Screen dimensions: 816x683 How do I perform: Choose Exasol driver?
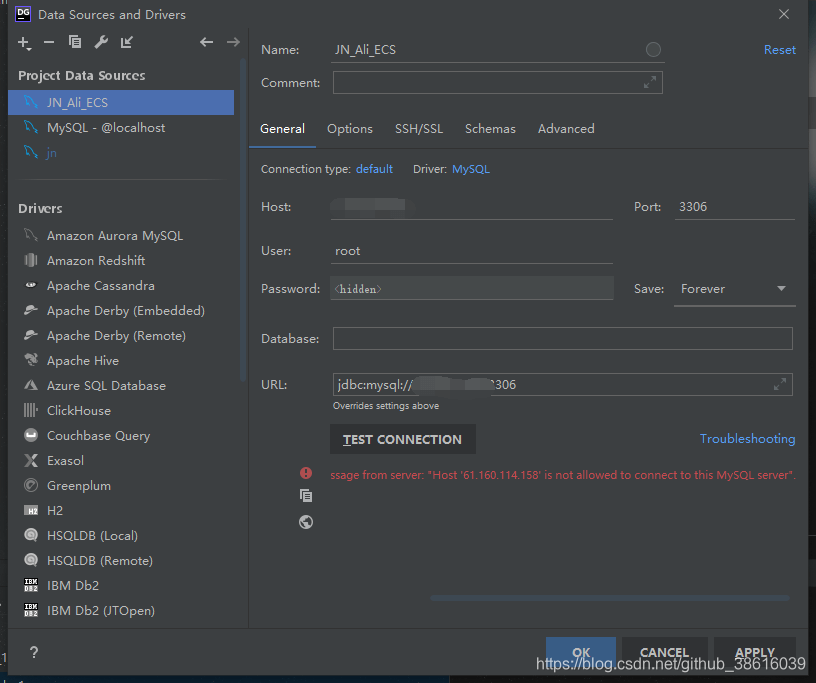pos(121,461)
